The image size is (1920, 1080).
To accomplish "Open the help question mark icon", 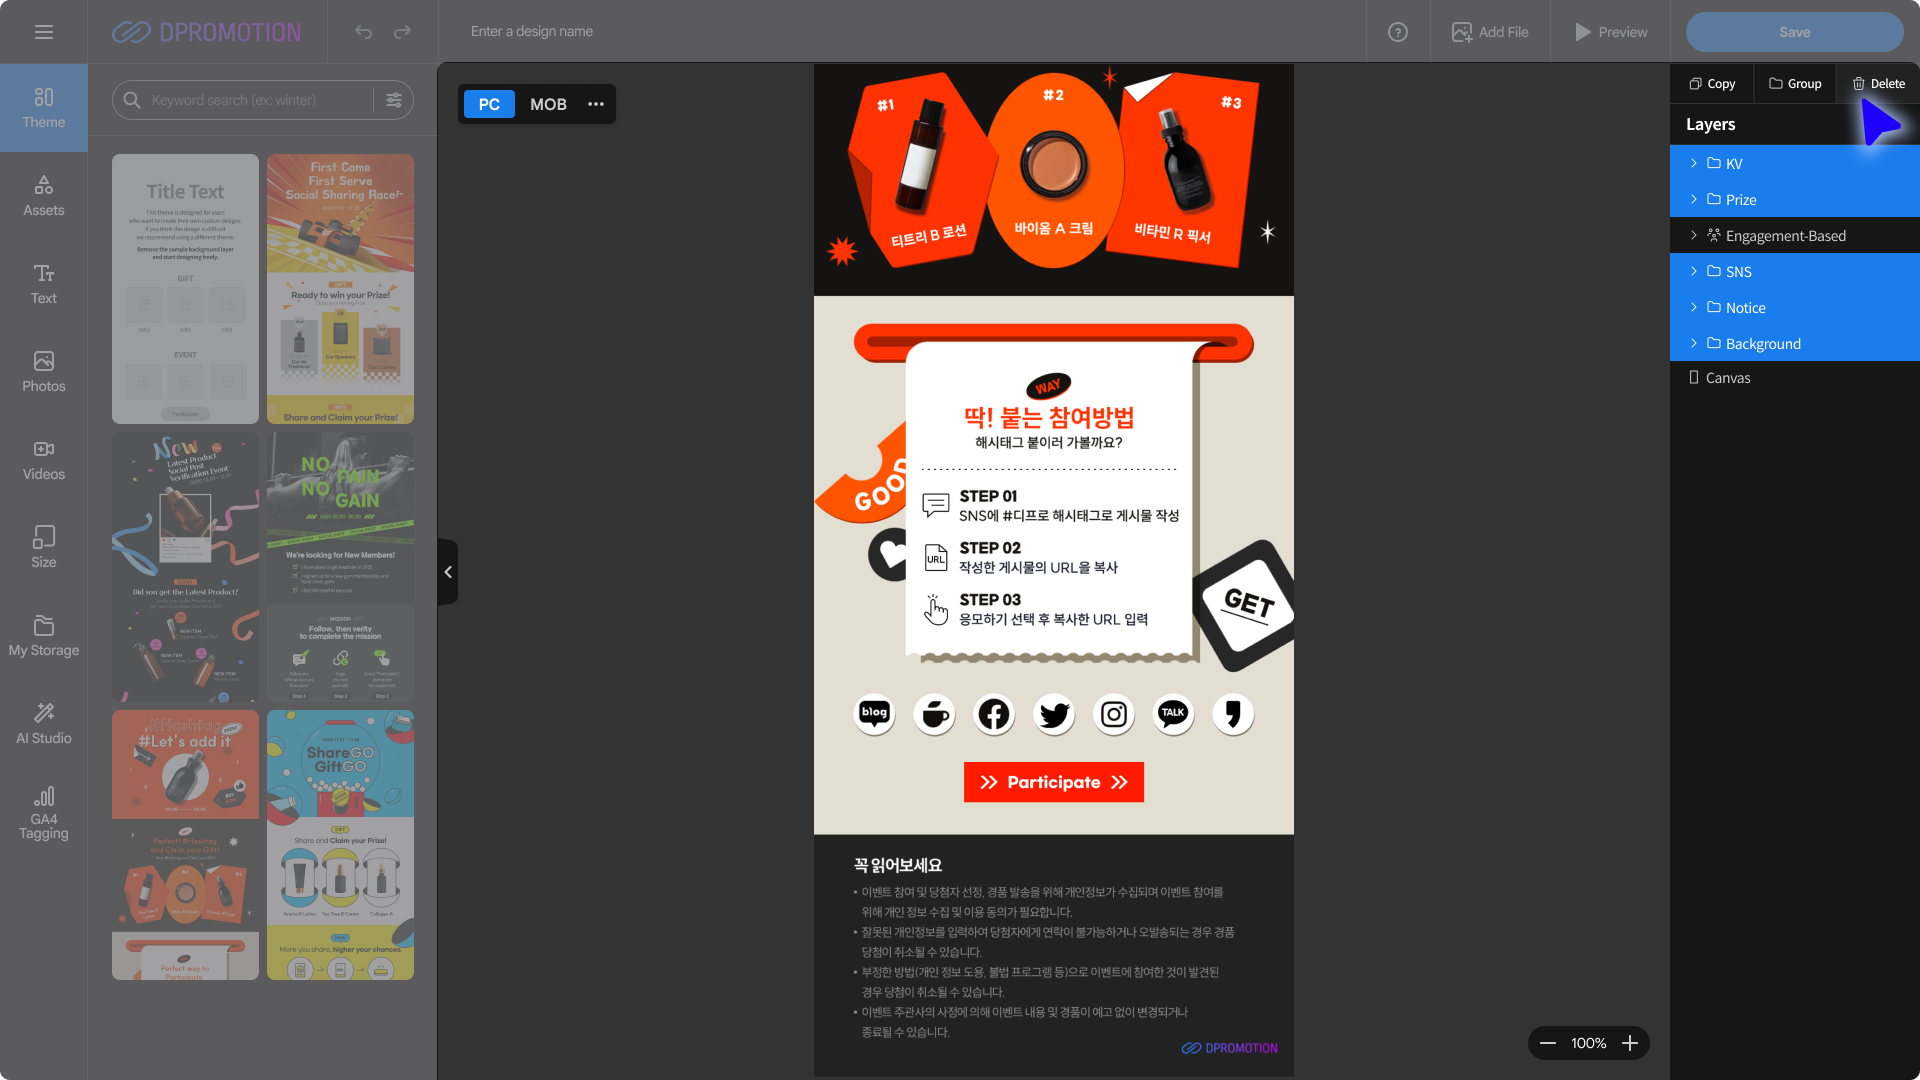I will pos(1398,32).
